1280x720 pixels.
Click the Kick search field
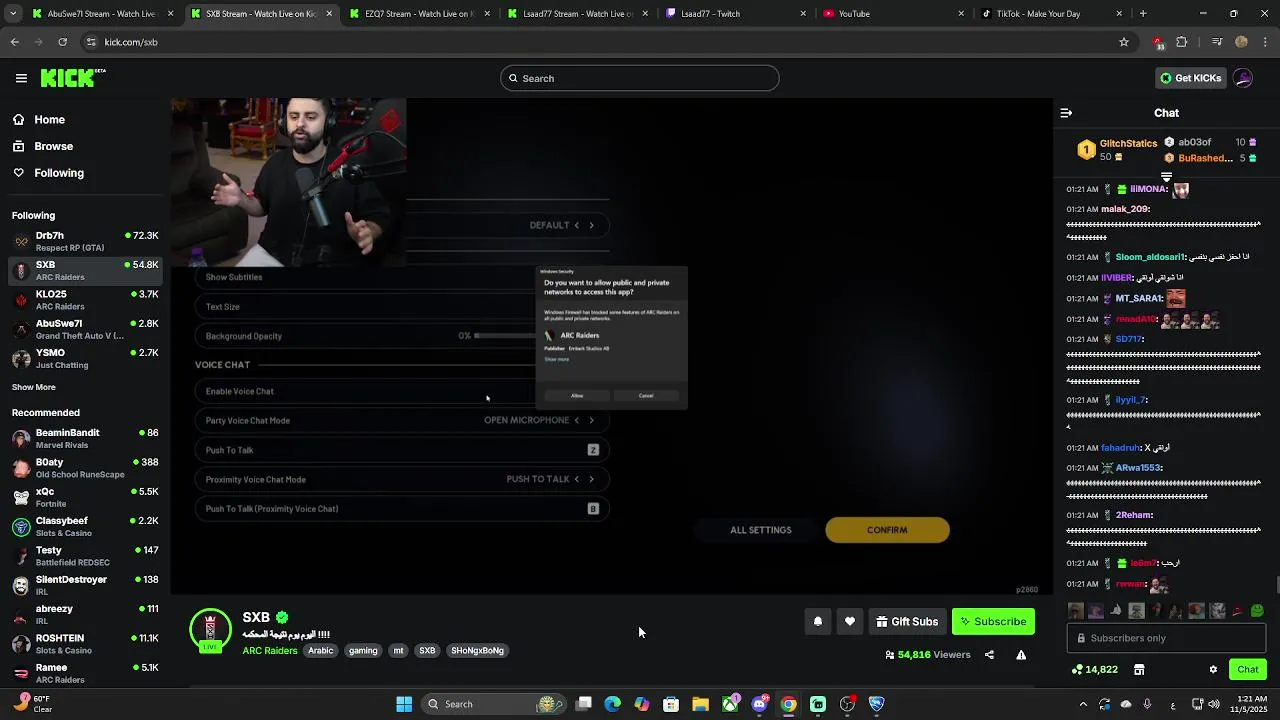coord(640,78)
